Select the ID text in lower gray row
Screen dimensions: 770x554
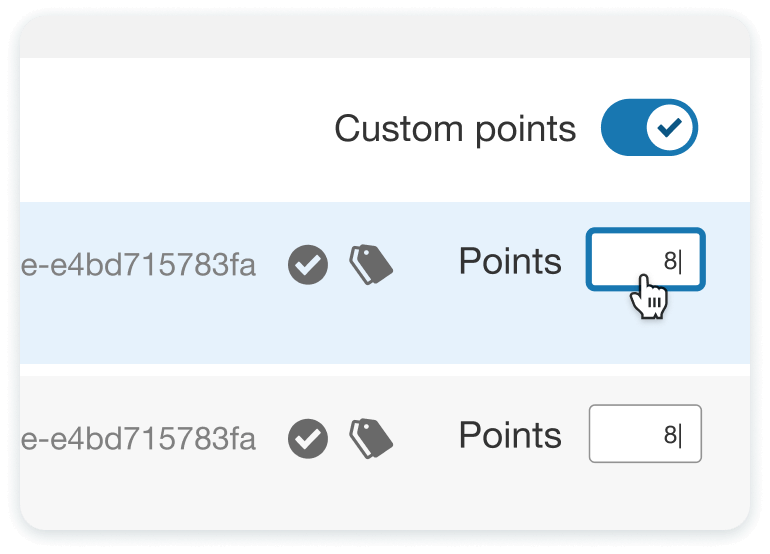pos(138,438)
